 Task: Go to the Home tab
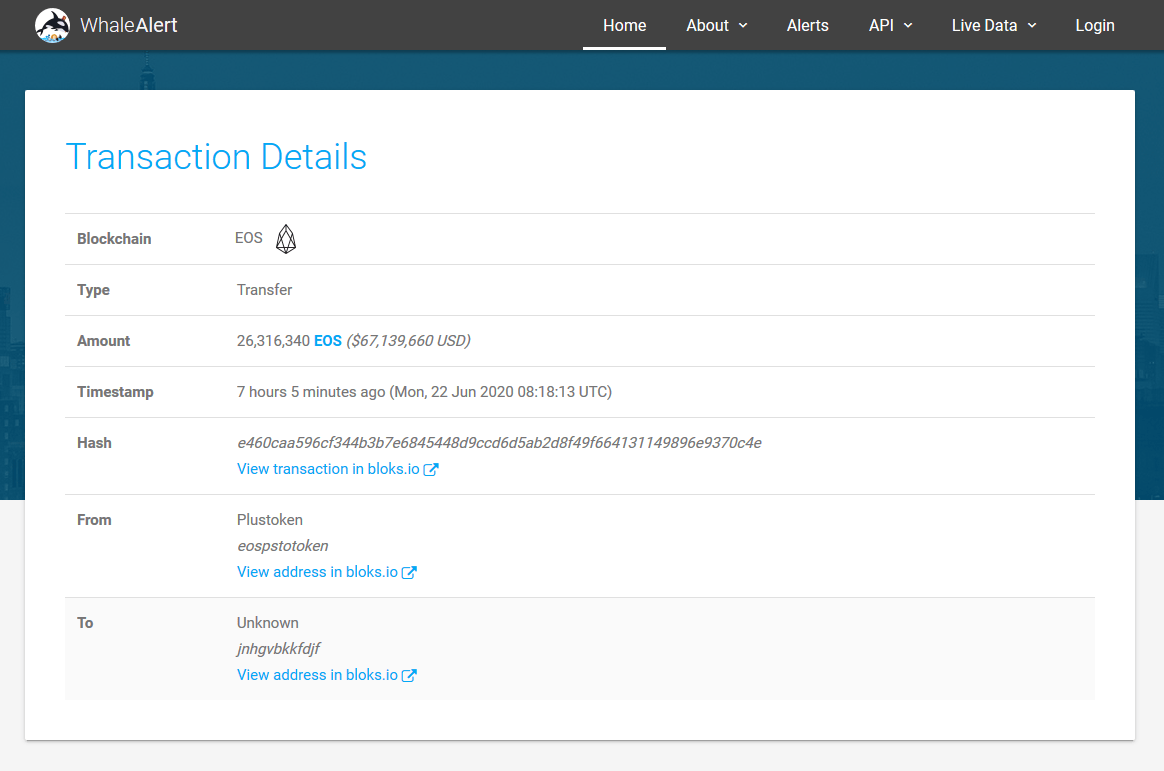(x=624, y=25)
